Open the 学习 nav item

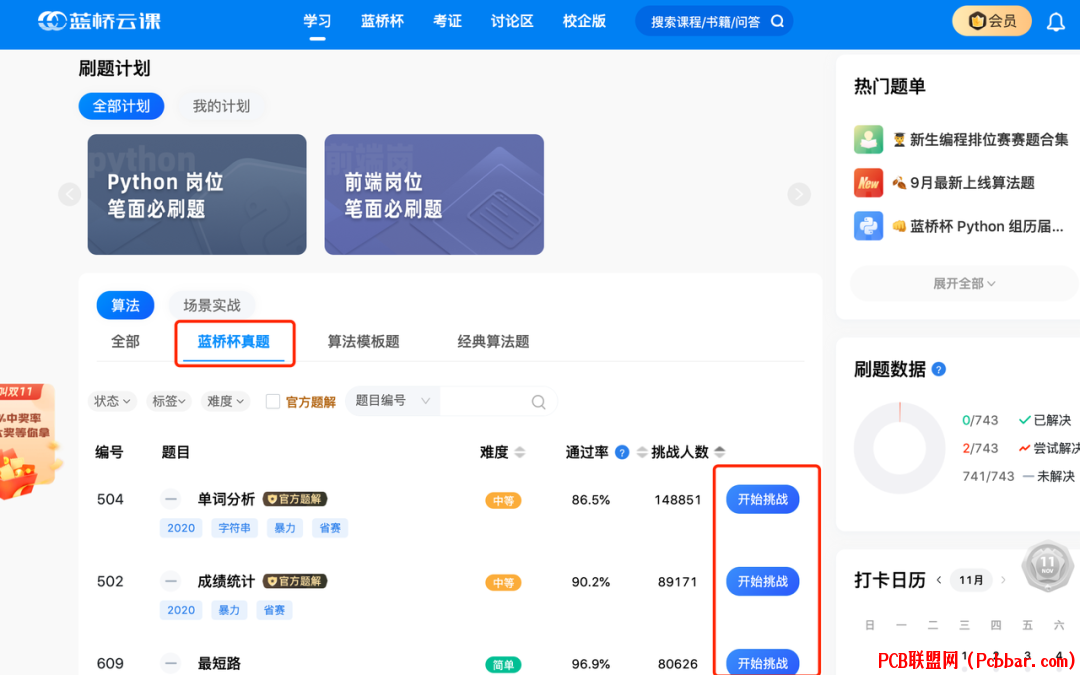[318, 21]
